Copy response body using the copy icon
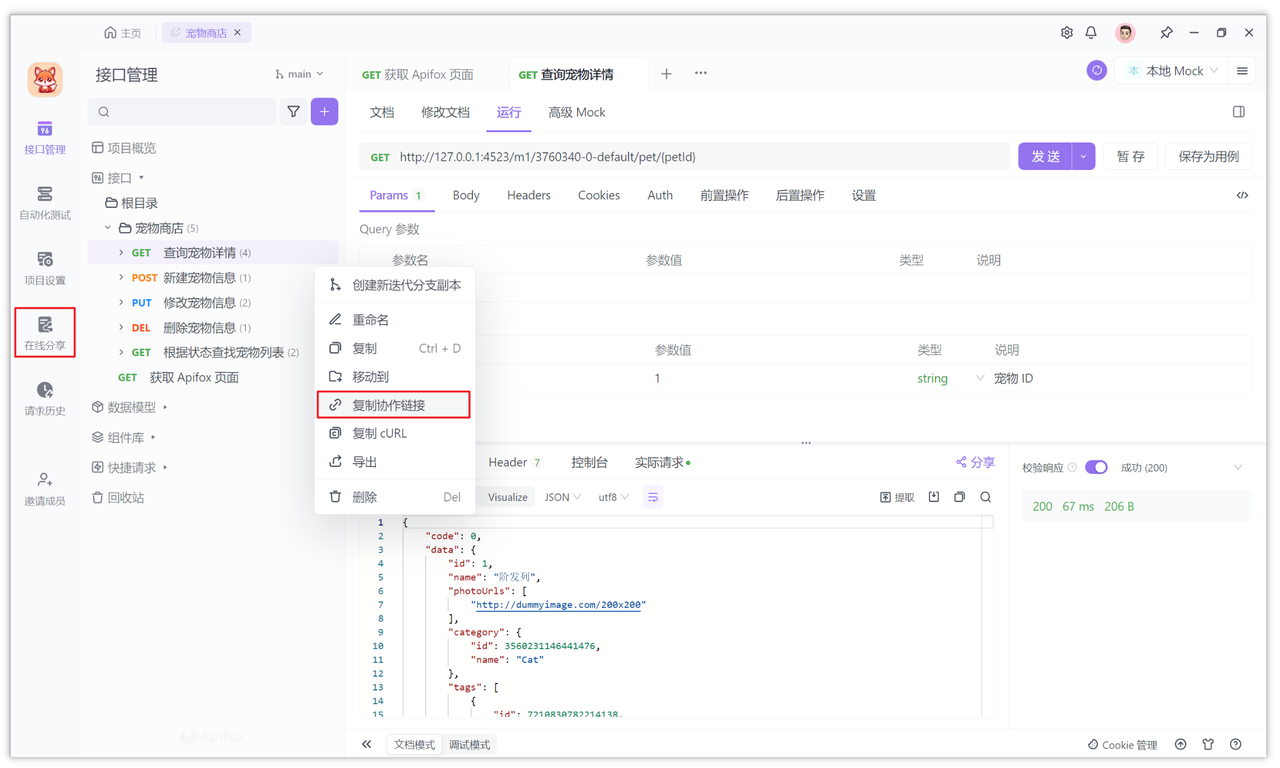 pos(959,496)
